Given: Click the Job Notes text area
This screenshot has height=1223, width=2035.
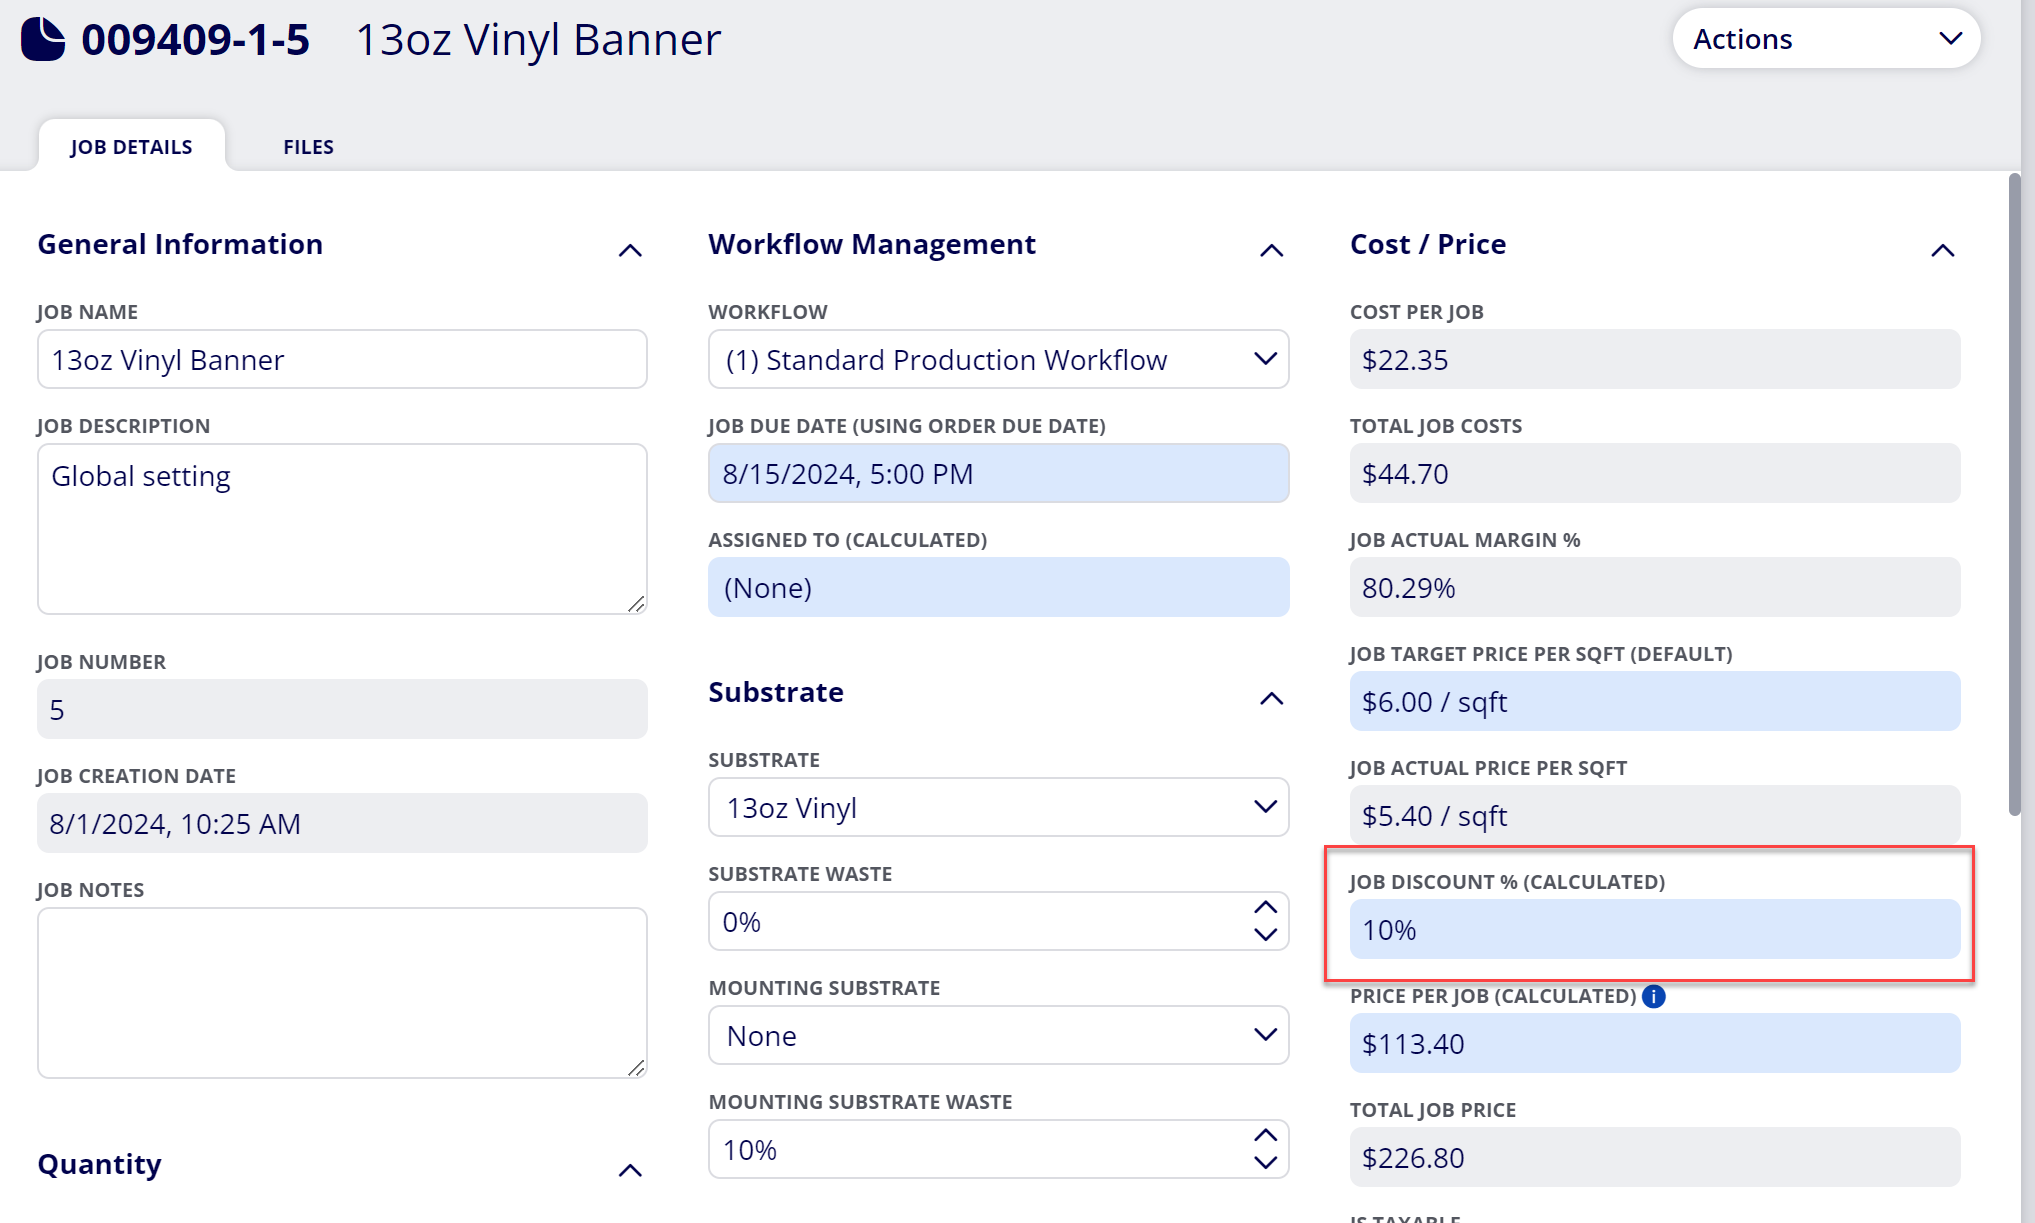Looking at the screenshot, I should point(342,993).
